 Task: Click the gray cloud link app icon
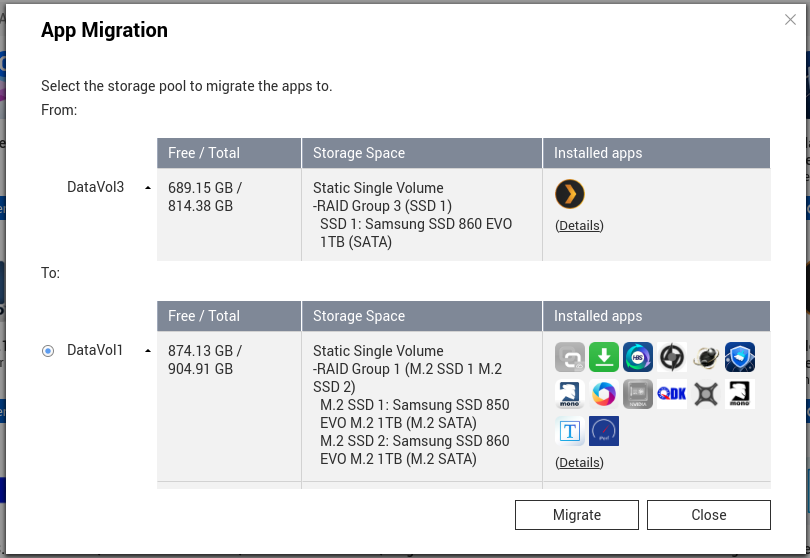(570, 357)
